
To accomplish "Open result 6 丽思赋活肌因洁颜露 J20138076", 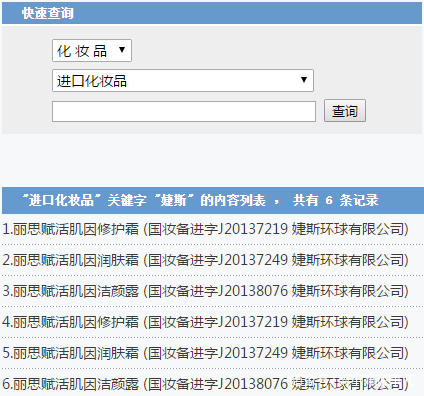I will pos(205,384).
